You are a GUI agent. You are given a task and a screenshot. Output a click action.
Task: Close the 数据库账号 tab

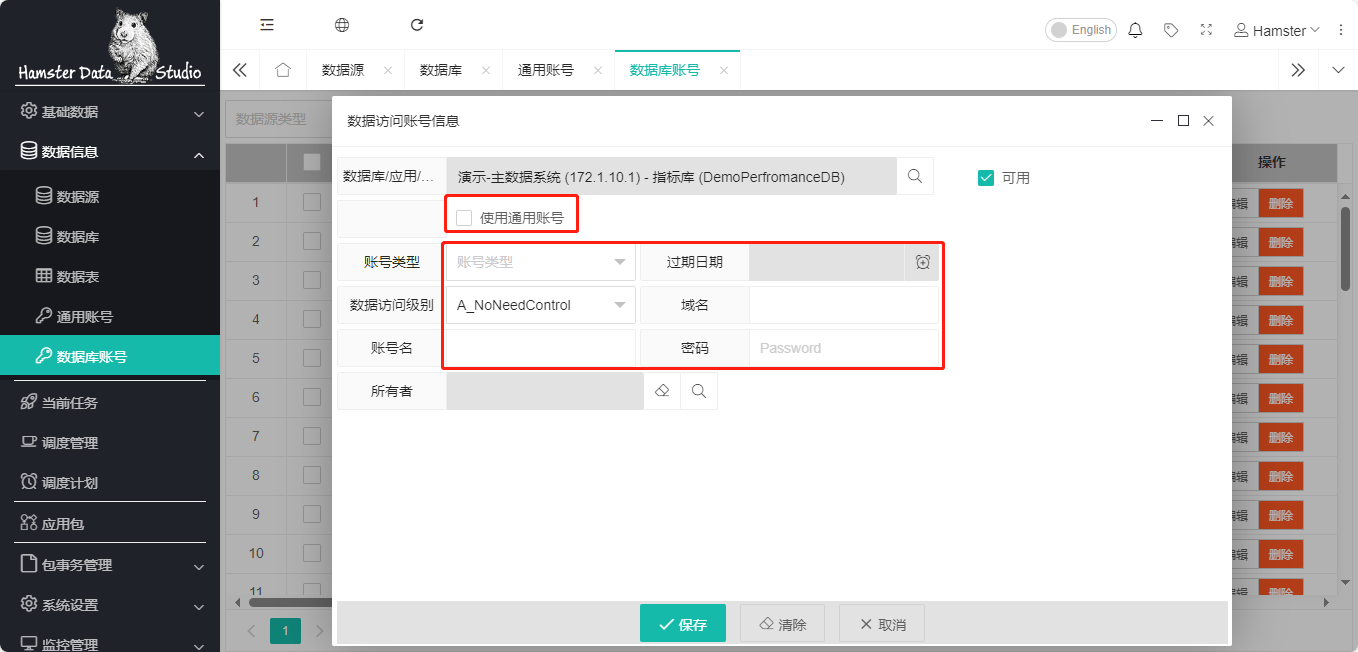[724, 71]
